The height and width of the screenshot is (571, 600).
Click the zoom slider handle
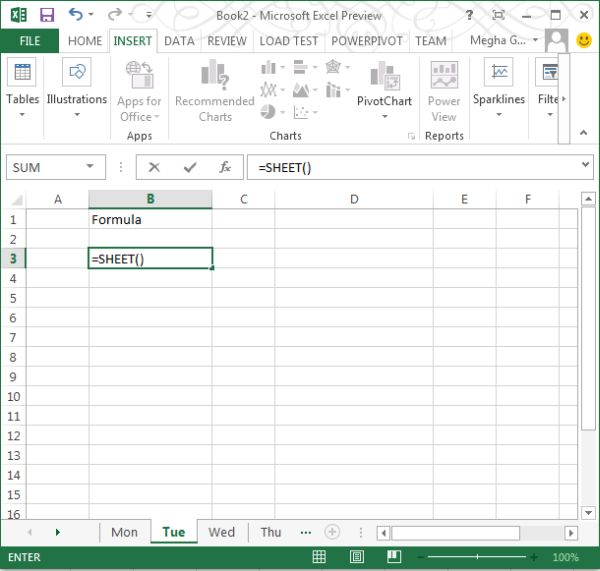point(477,557)
